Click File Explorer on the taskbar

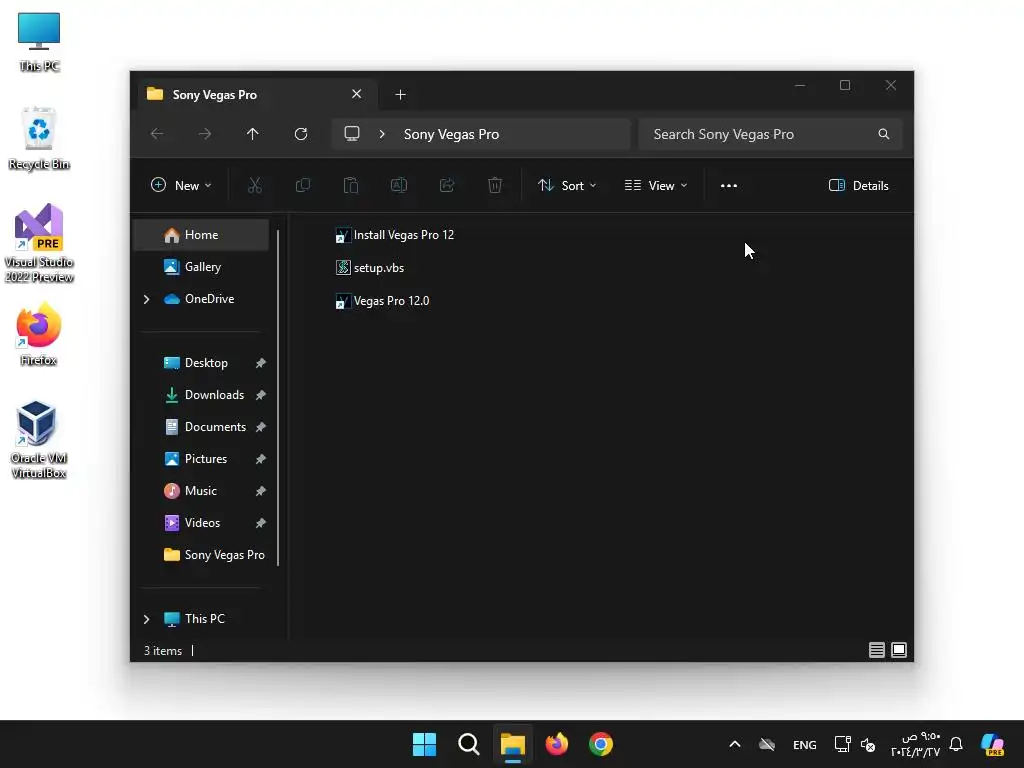coord(513,744)
